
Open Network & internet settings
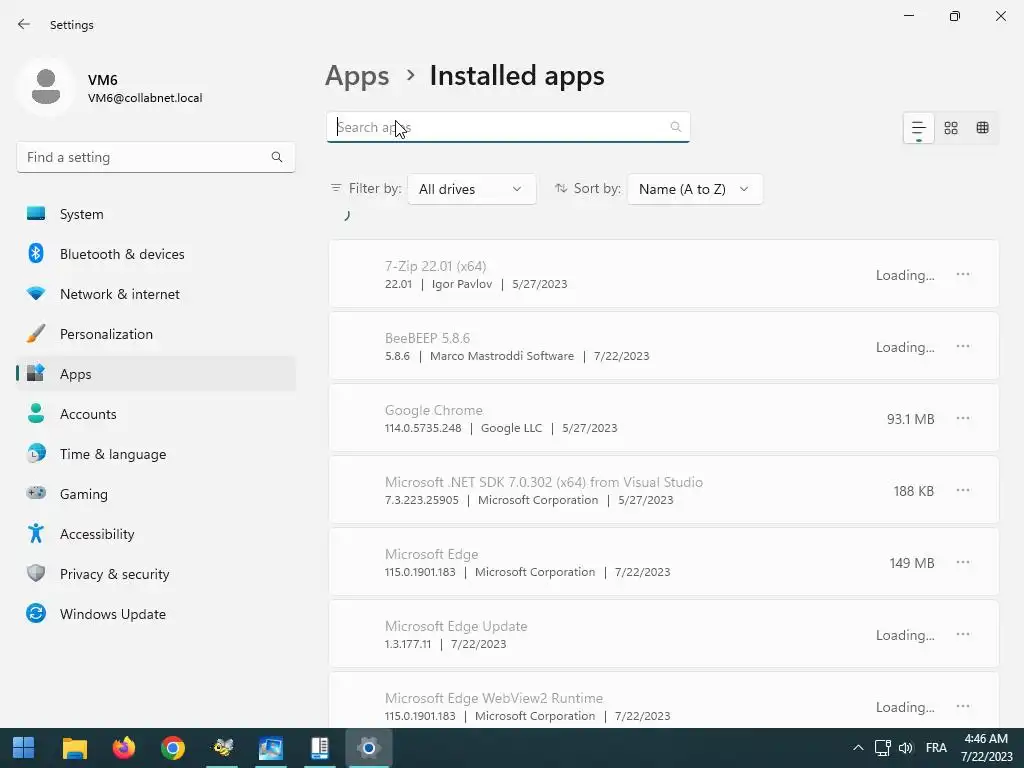tap(156, 294)
